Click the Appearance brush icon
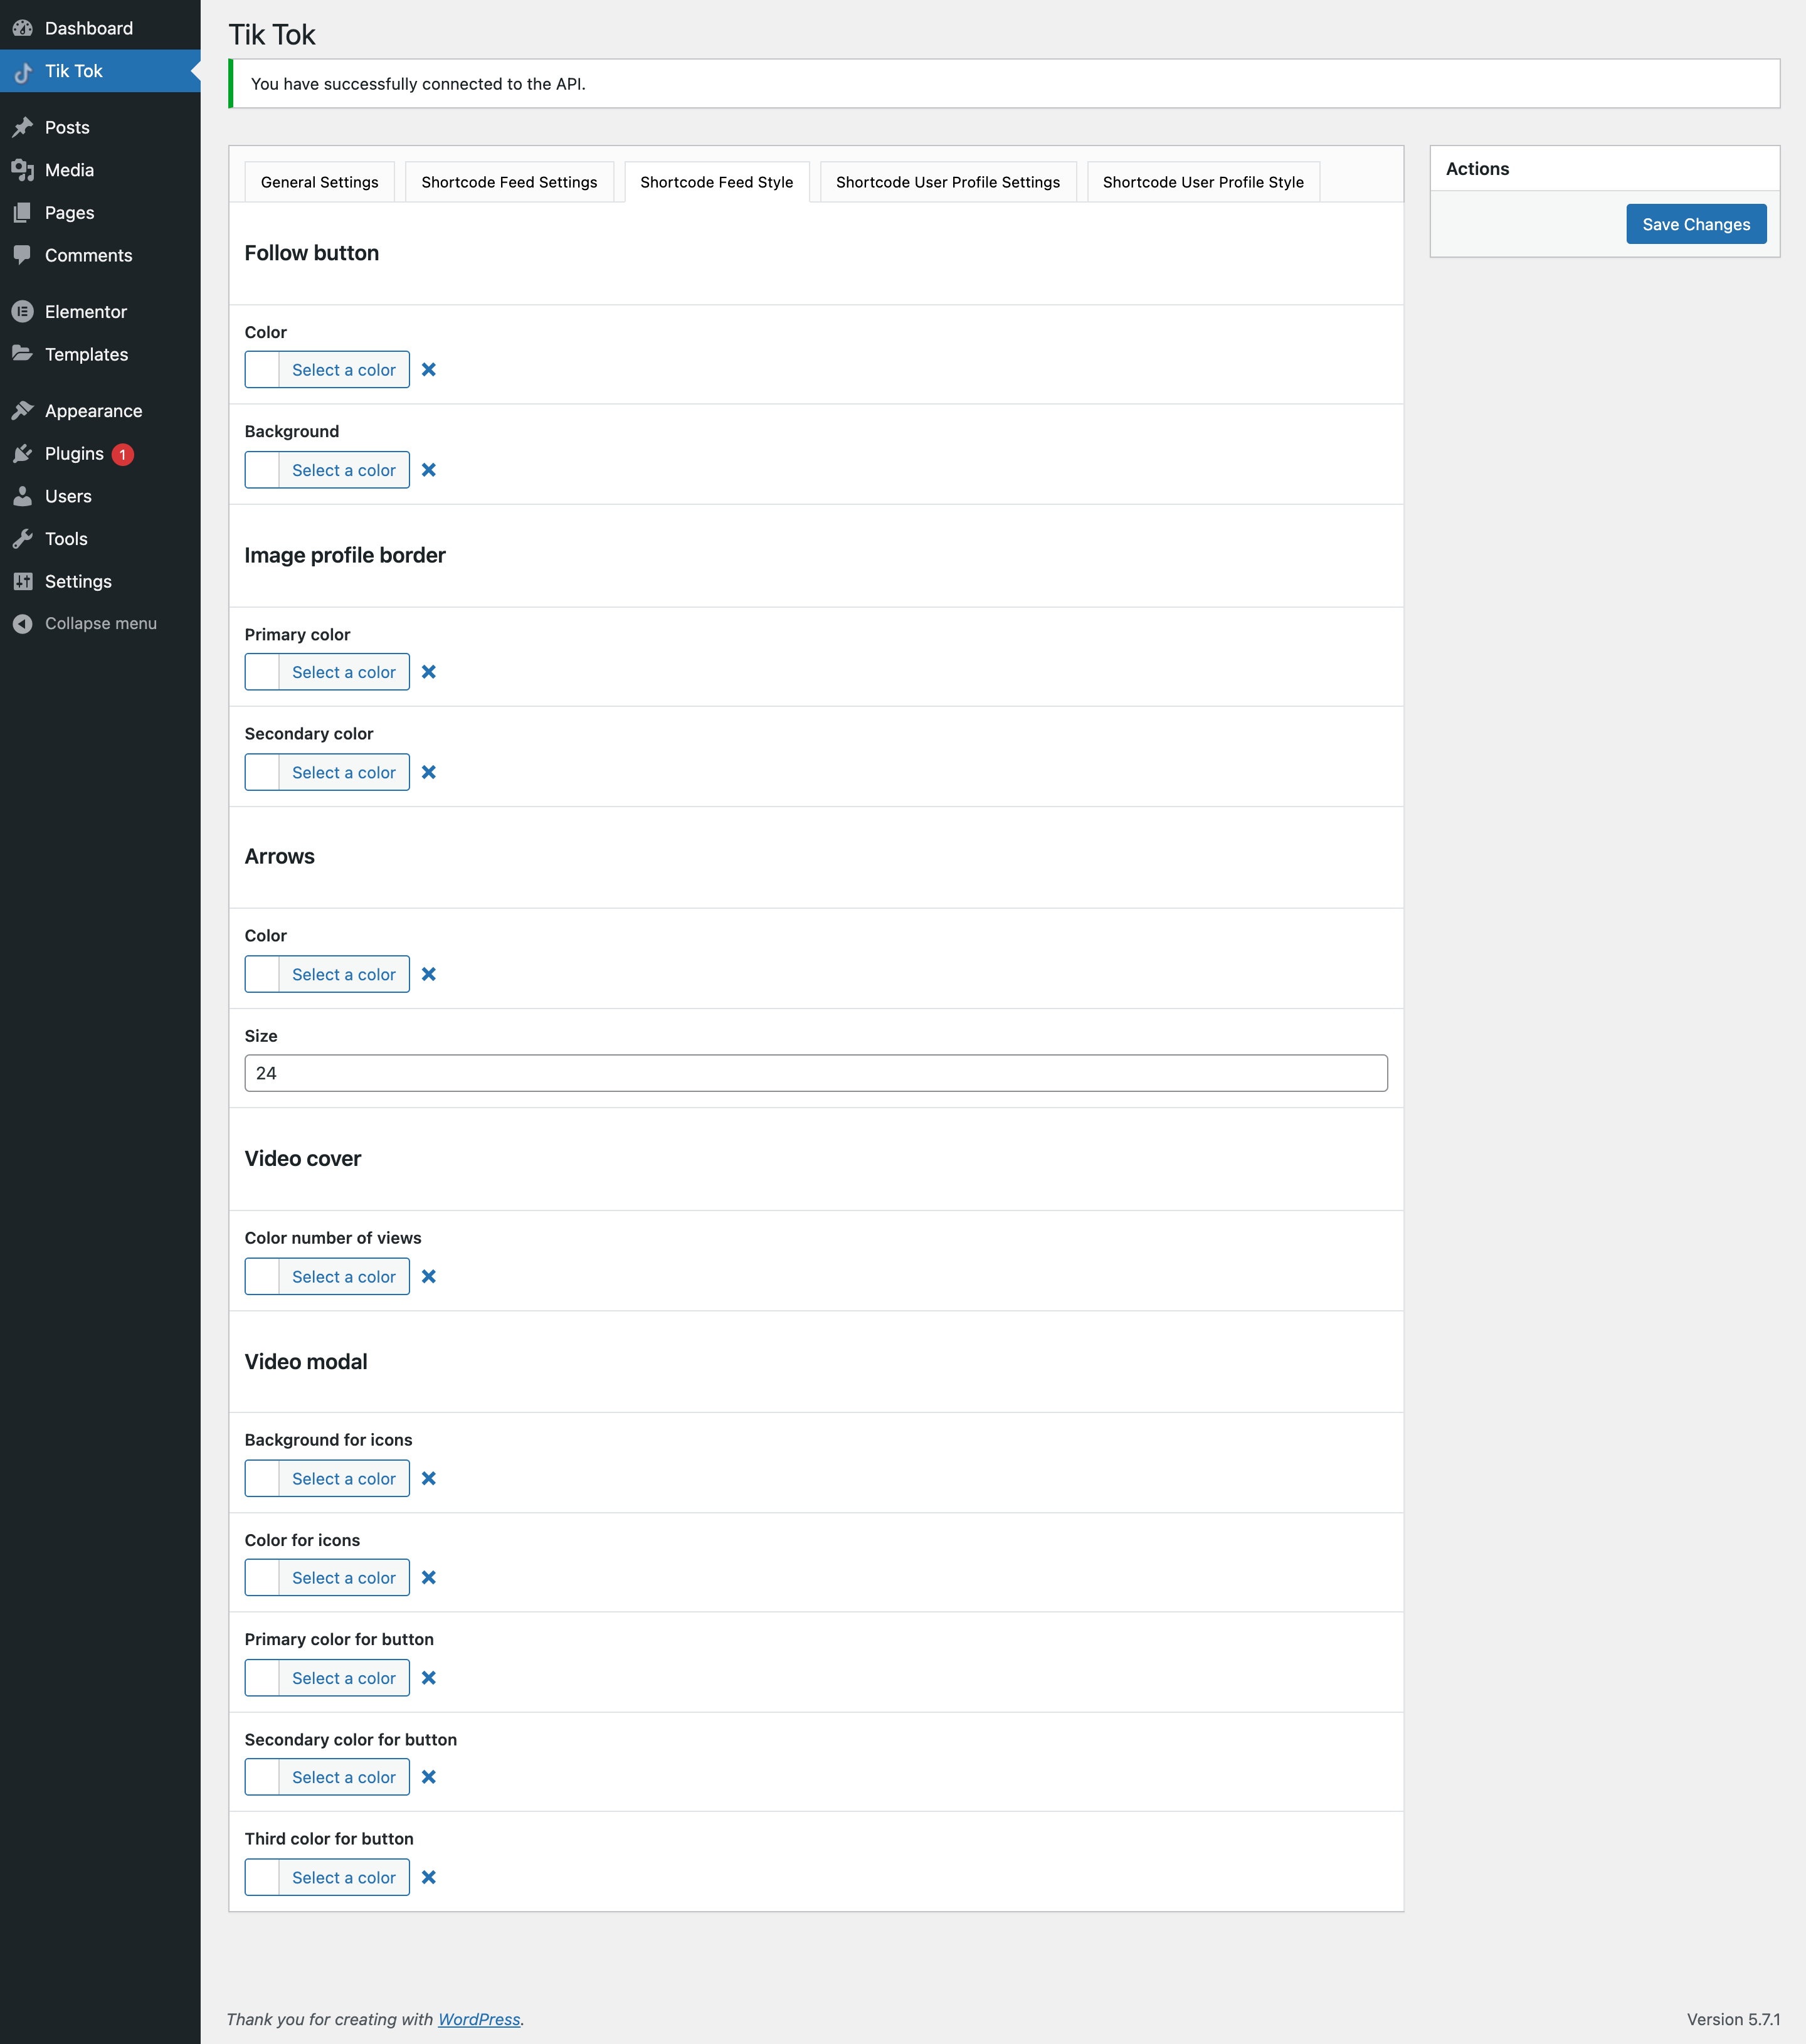This screenshot has width=1806, height=2044. coord(23,411)
